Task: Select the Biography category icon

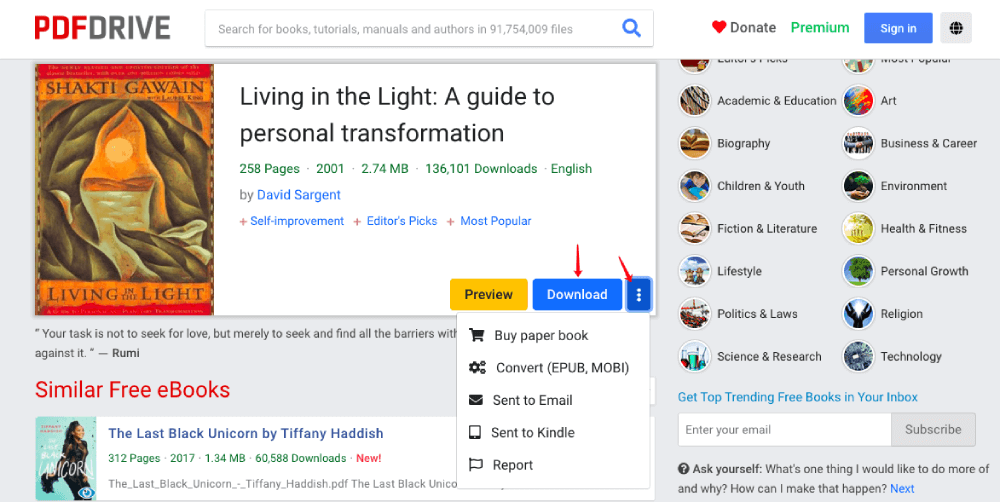Action: [695, 144]
